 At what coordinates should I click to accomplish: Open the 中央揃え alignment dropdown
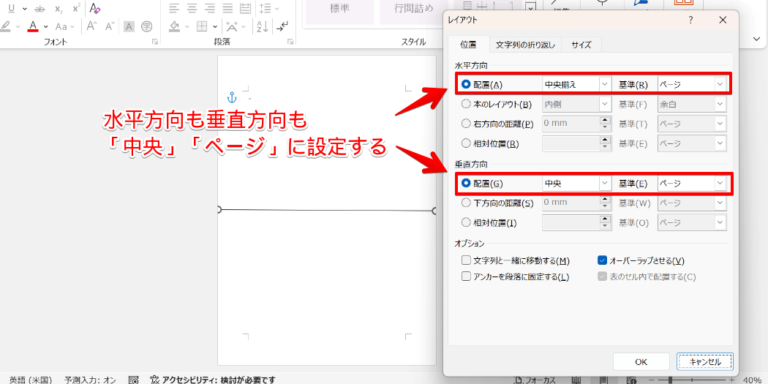[x=577, y=84]
